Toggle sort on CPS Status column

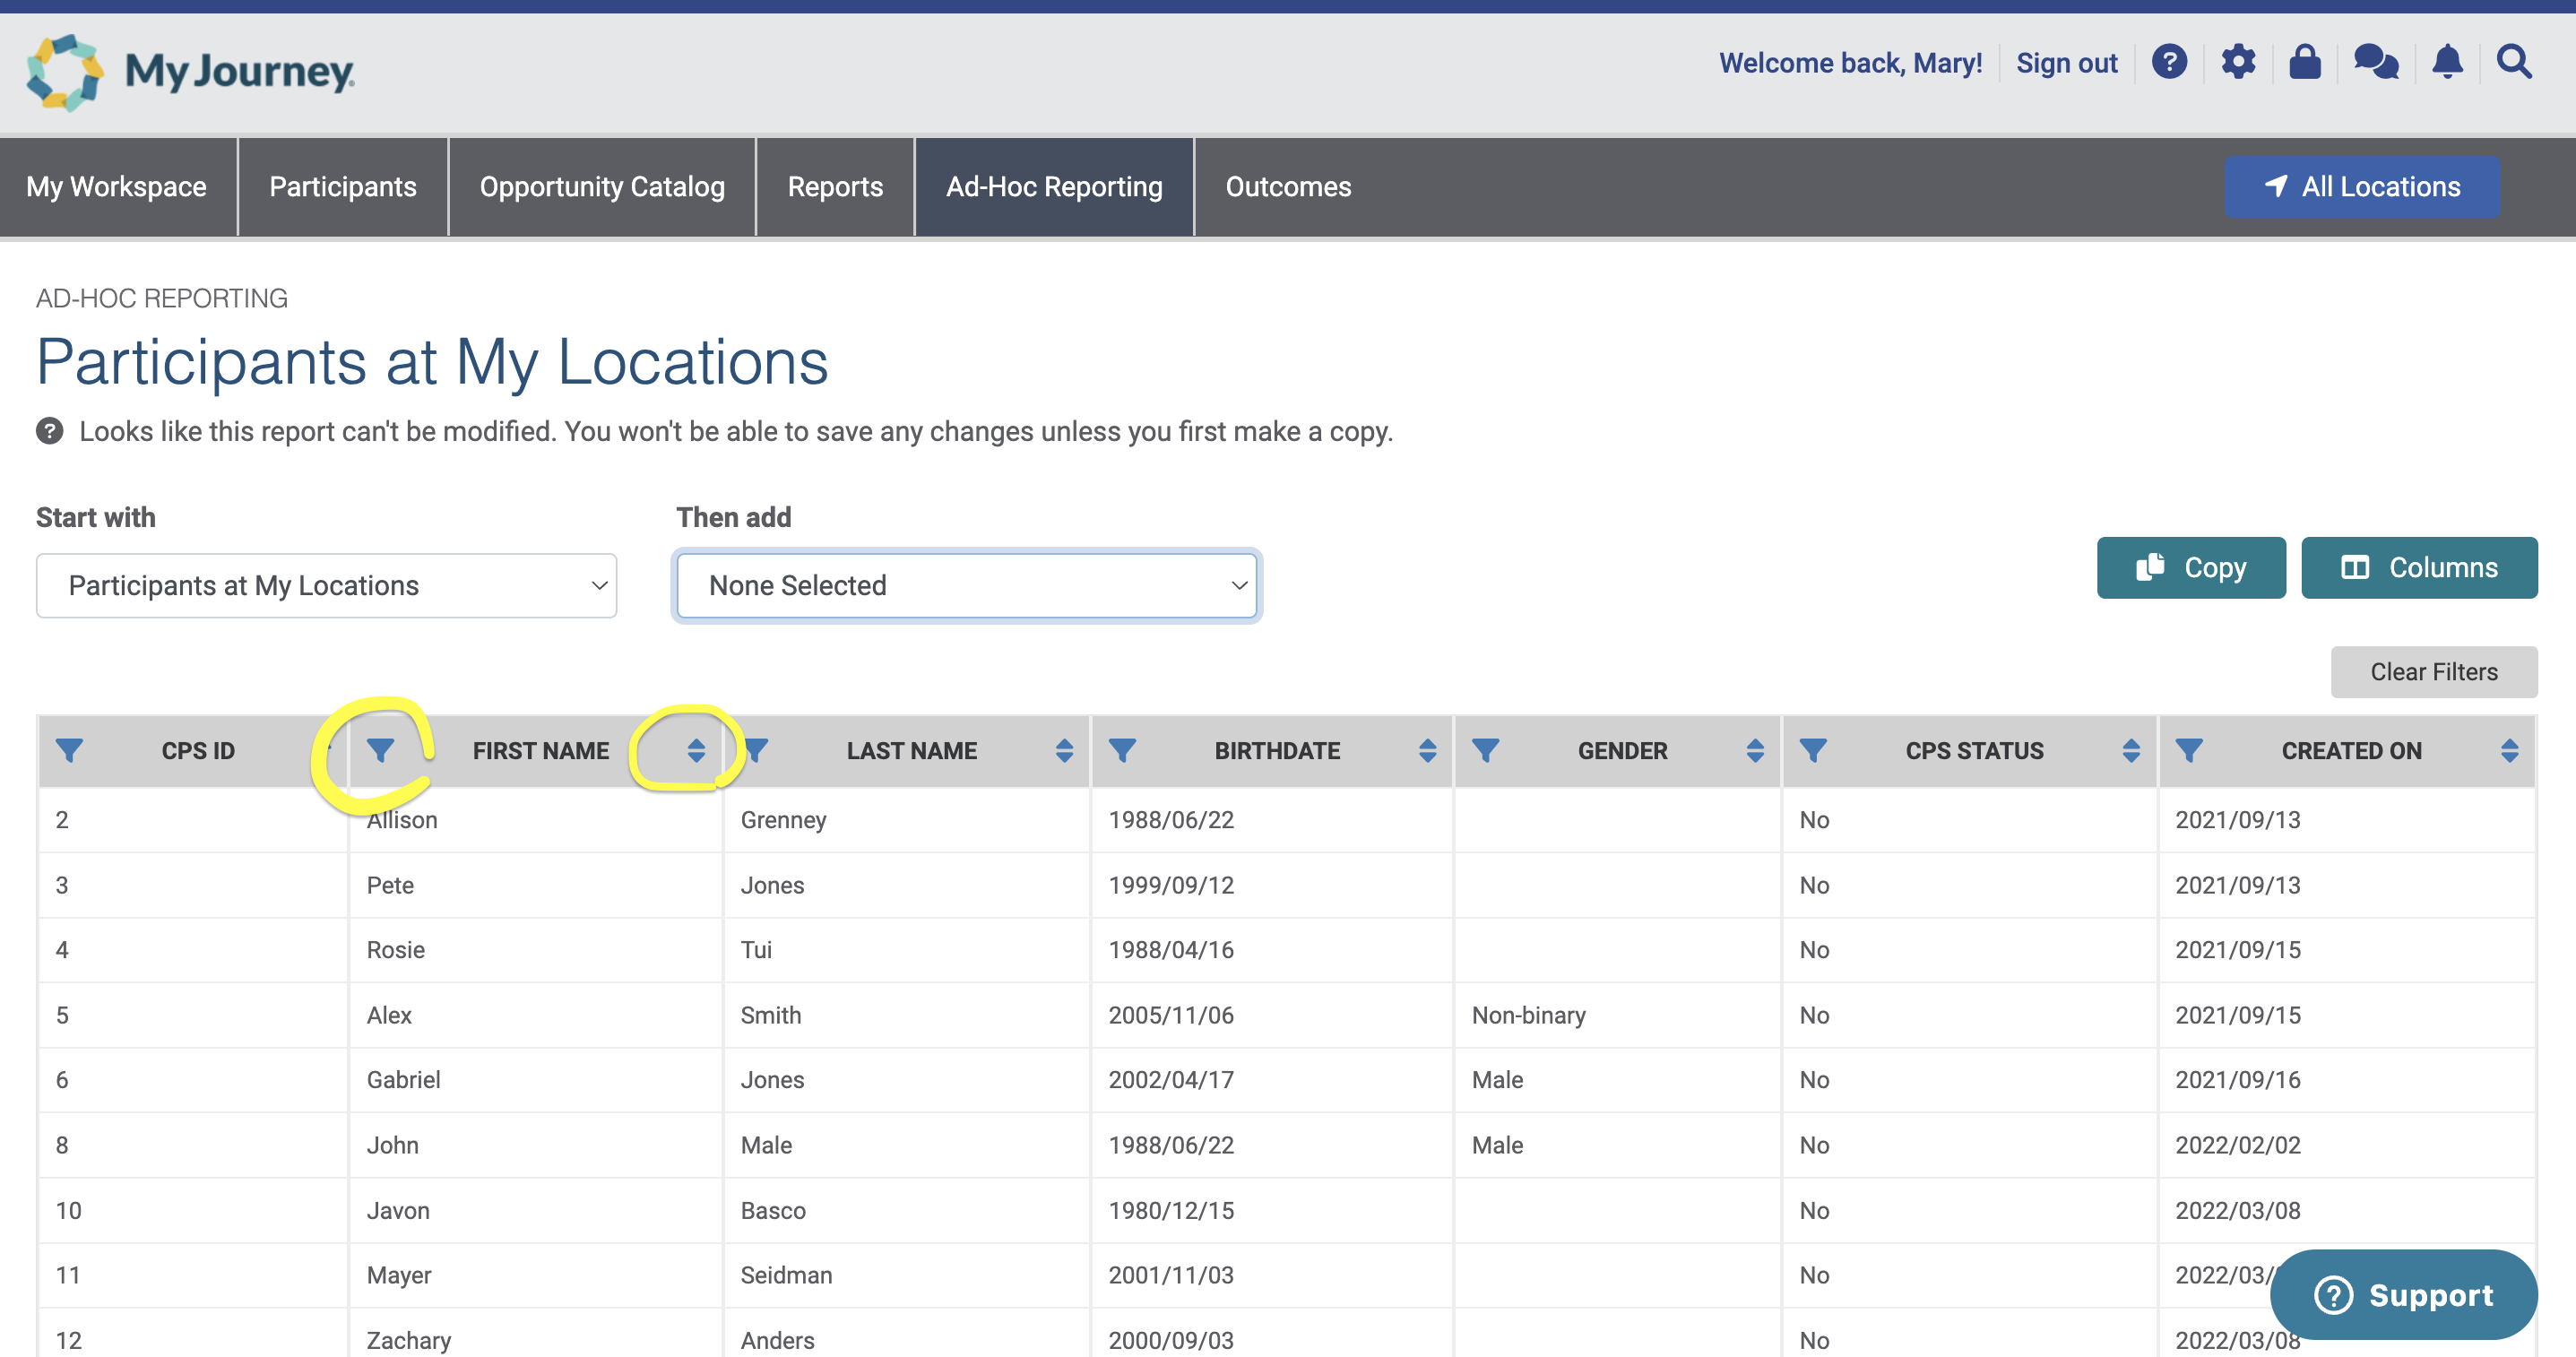[2131, 750]
